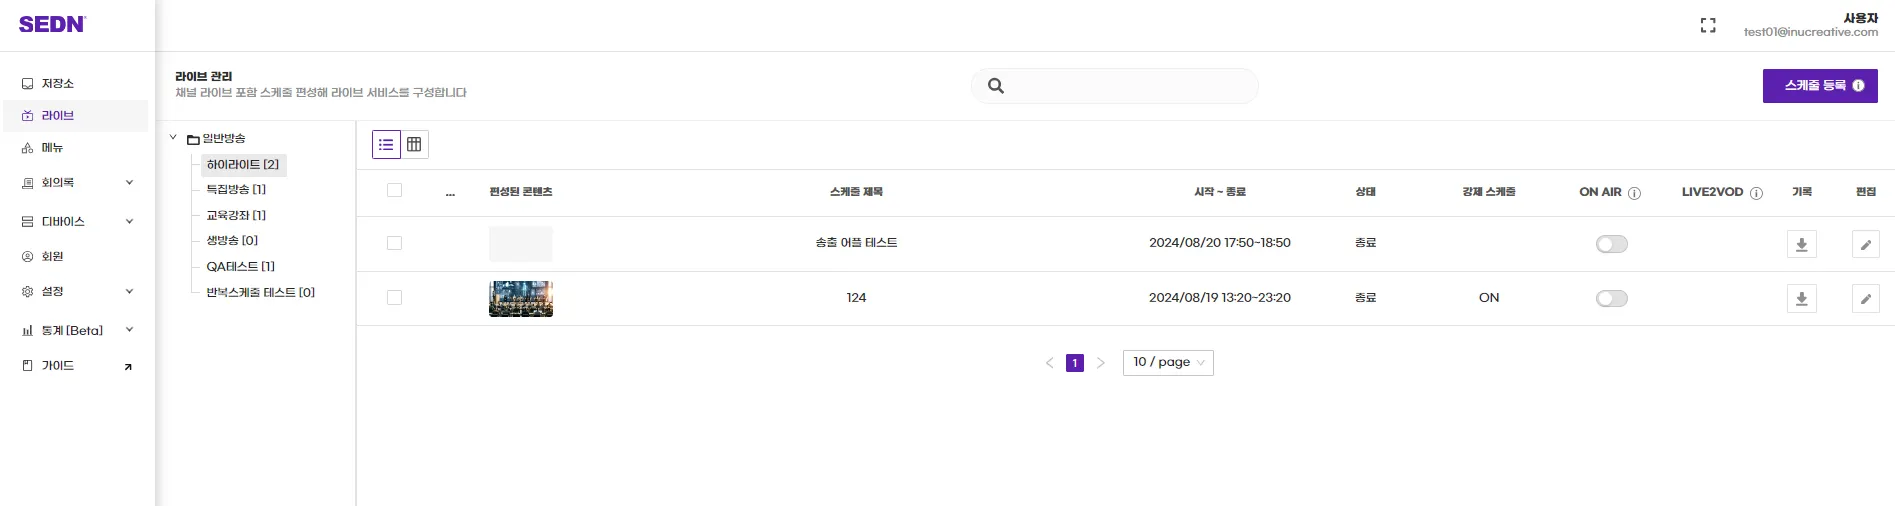Select QA테스트 [1] channel
Viewport: 1895px width, 506px height.
coord(240,267)
